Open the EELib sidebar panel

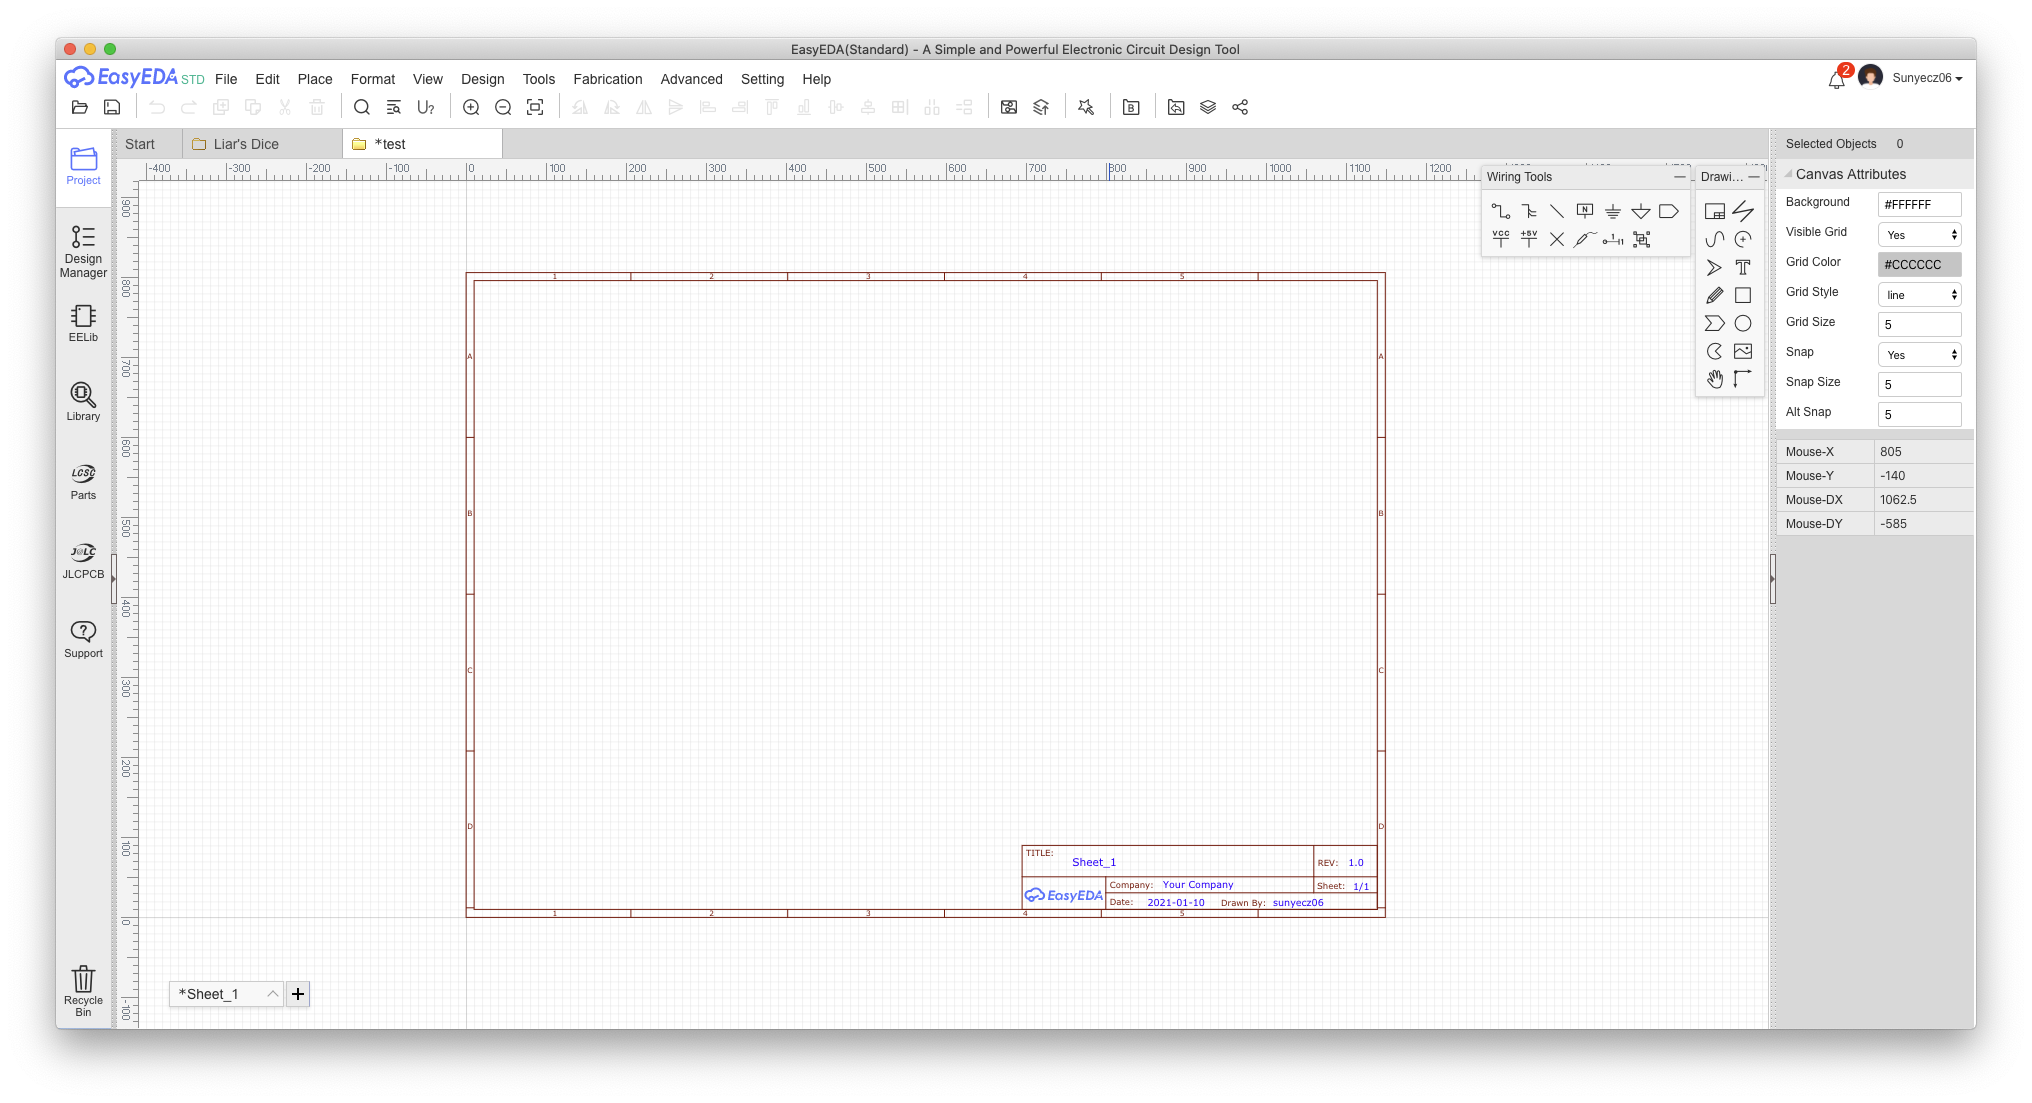tap(83, 323)
